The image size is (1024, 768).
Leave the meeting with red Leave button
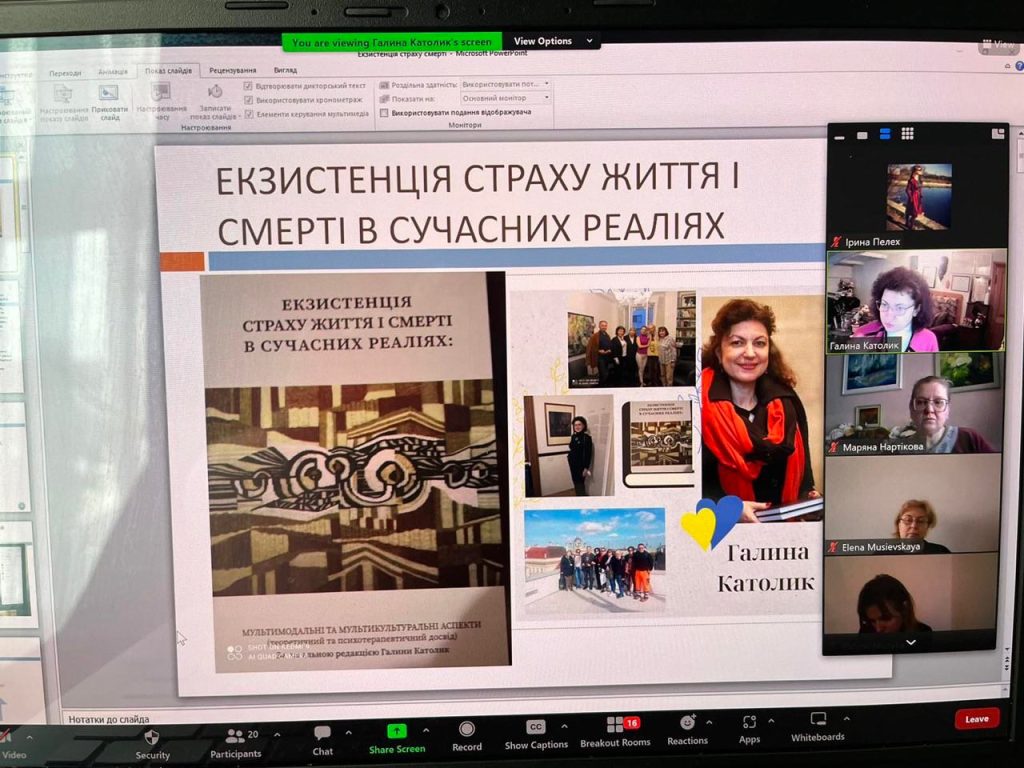[977, 719]
